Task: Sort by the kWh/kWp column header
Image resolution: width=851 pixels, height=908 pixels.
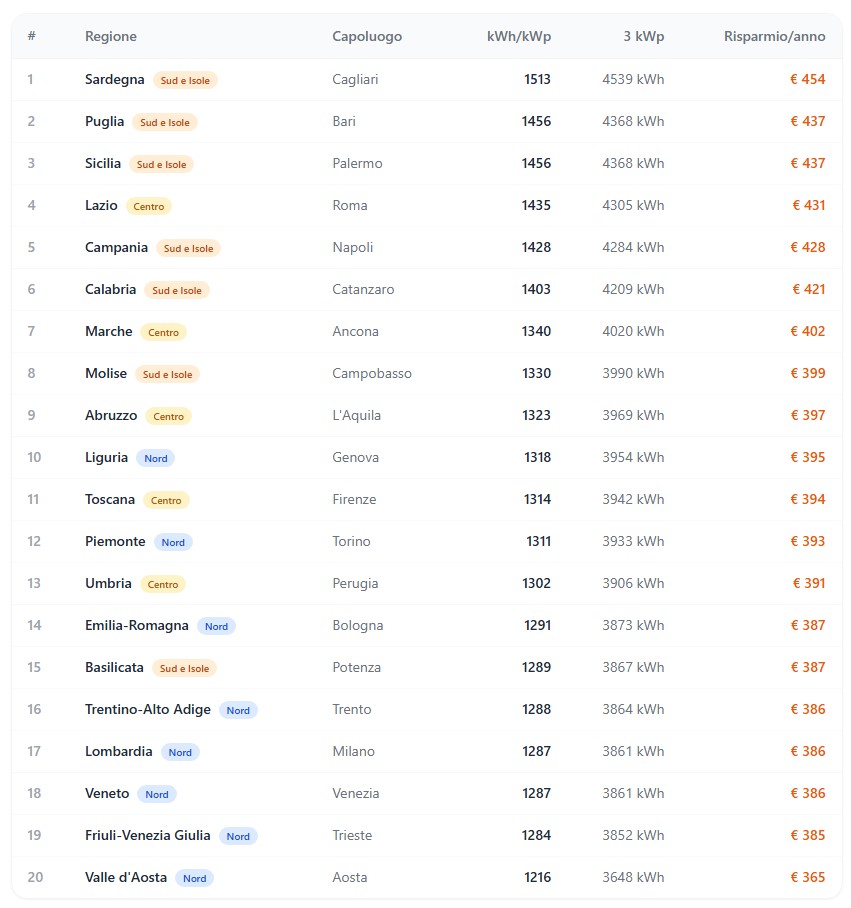Action: click(519, 36)
